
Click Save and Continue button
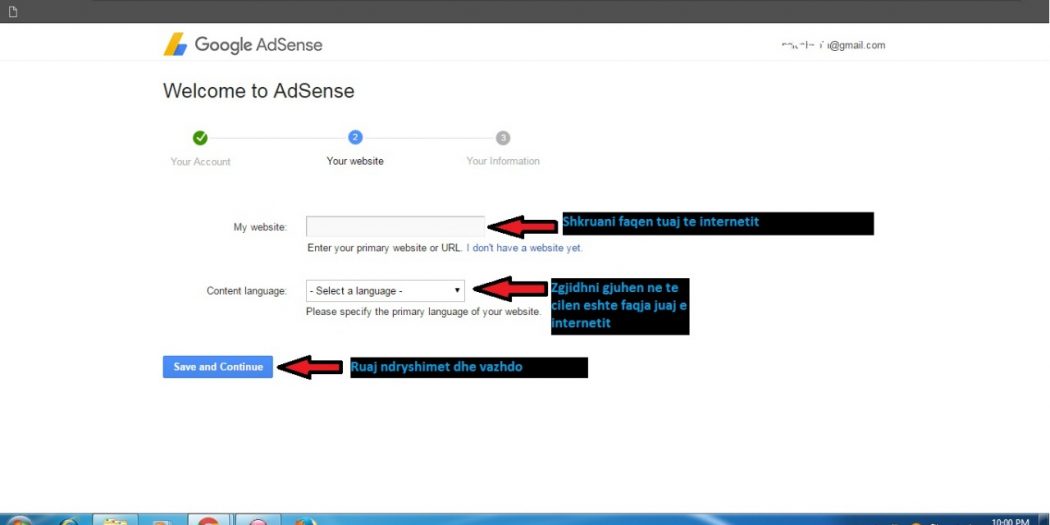(218, 367)
